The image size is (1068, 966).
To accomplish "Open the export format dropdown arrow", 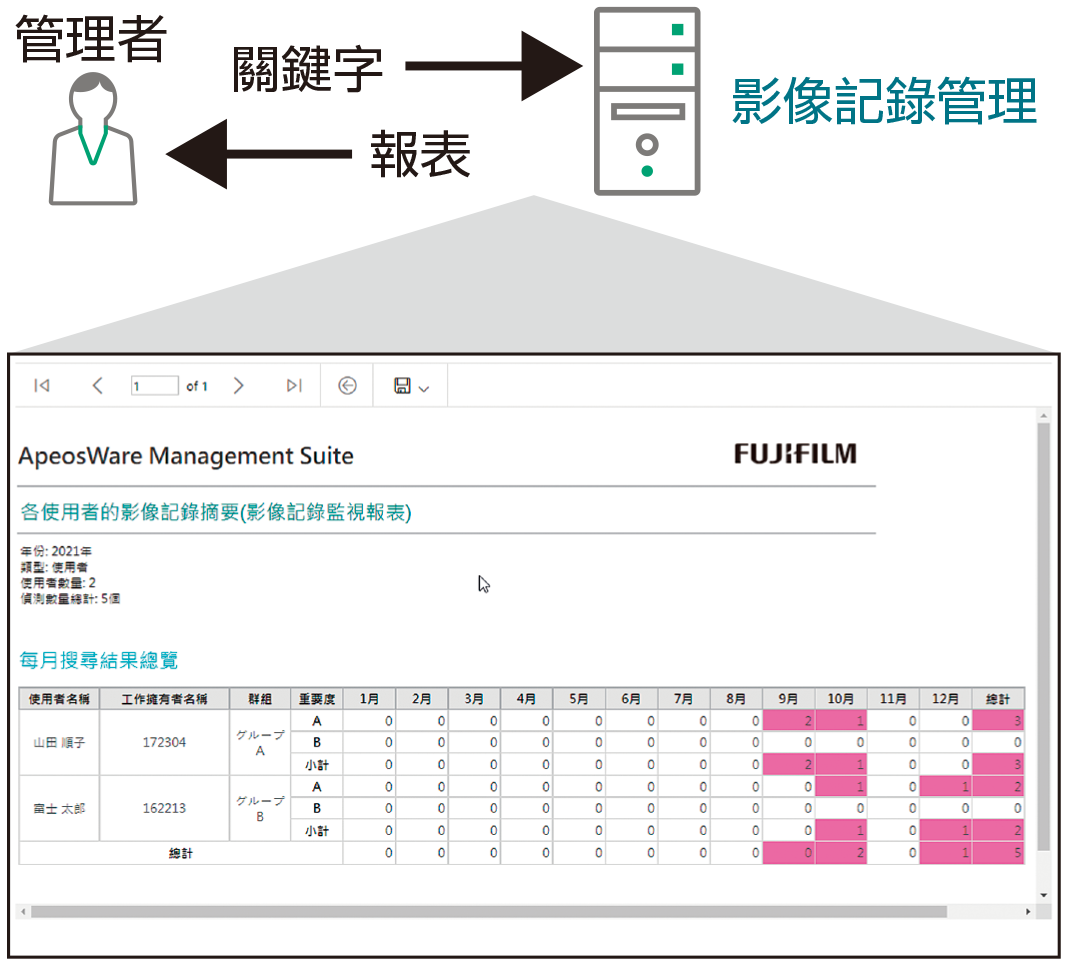I will click(424, 389).
